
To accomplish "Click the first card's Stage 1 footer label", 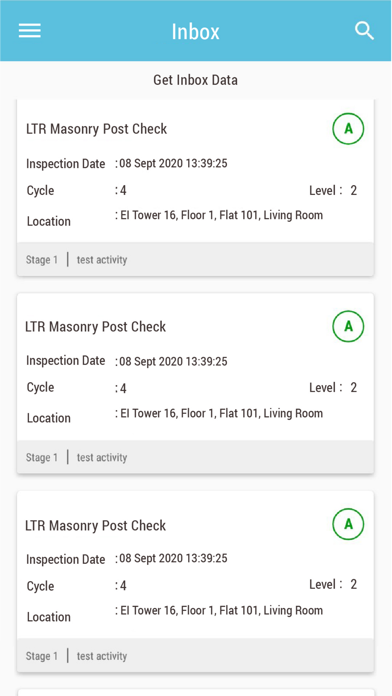I will click(x=42, y=260).
